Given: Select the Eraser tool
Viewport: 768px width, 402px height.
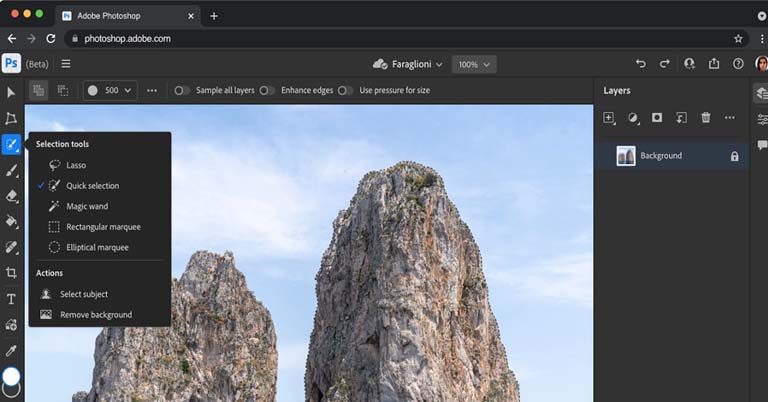Looking at the screenshot, I should pos(11,196).
